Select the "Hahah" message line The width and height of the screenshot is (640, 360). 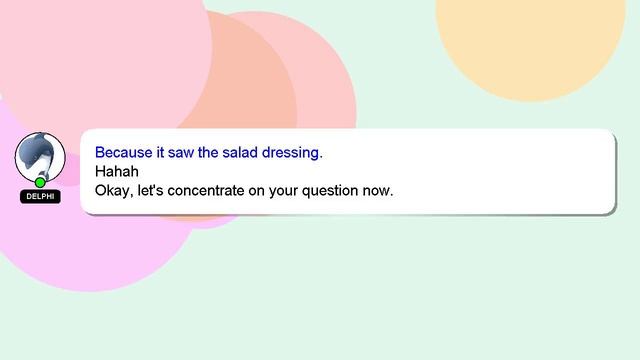tap(117, 171)
